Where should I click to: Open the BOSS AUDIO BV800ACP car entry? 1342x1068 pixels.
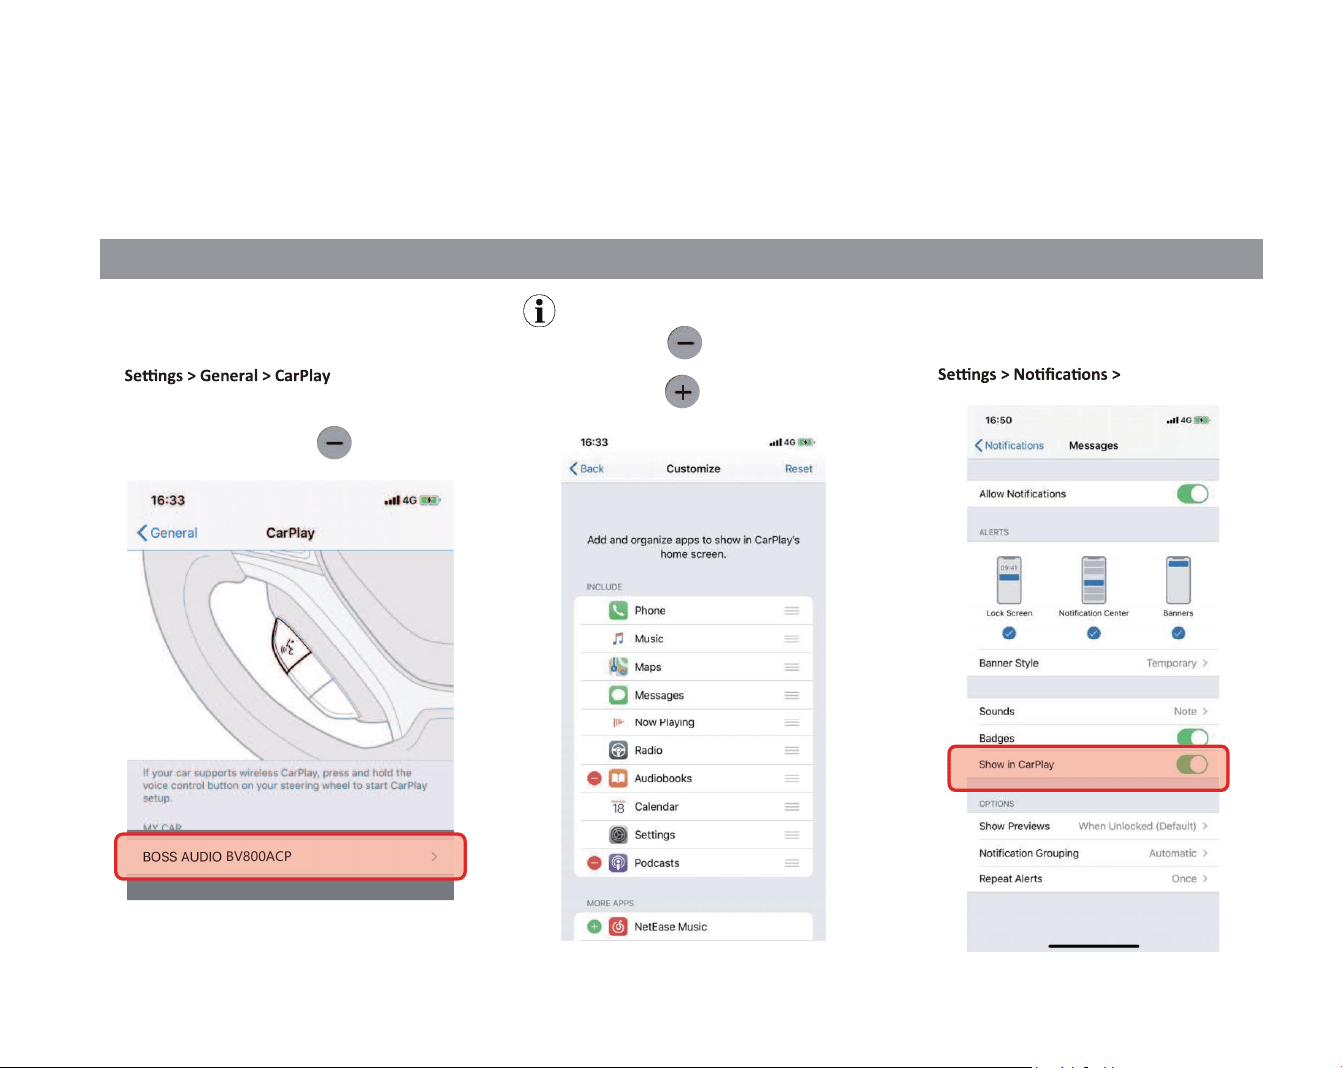[x=290, y=856]
